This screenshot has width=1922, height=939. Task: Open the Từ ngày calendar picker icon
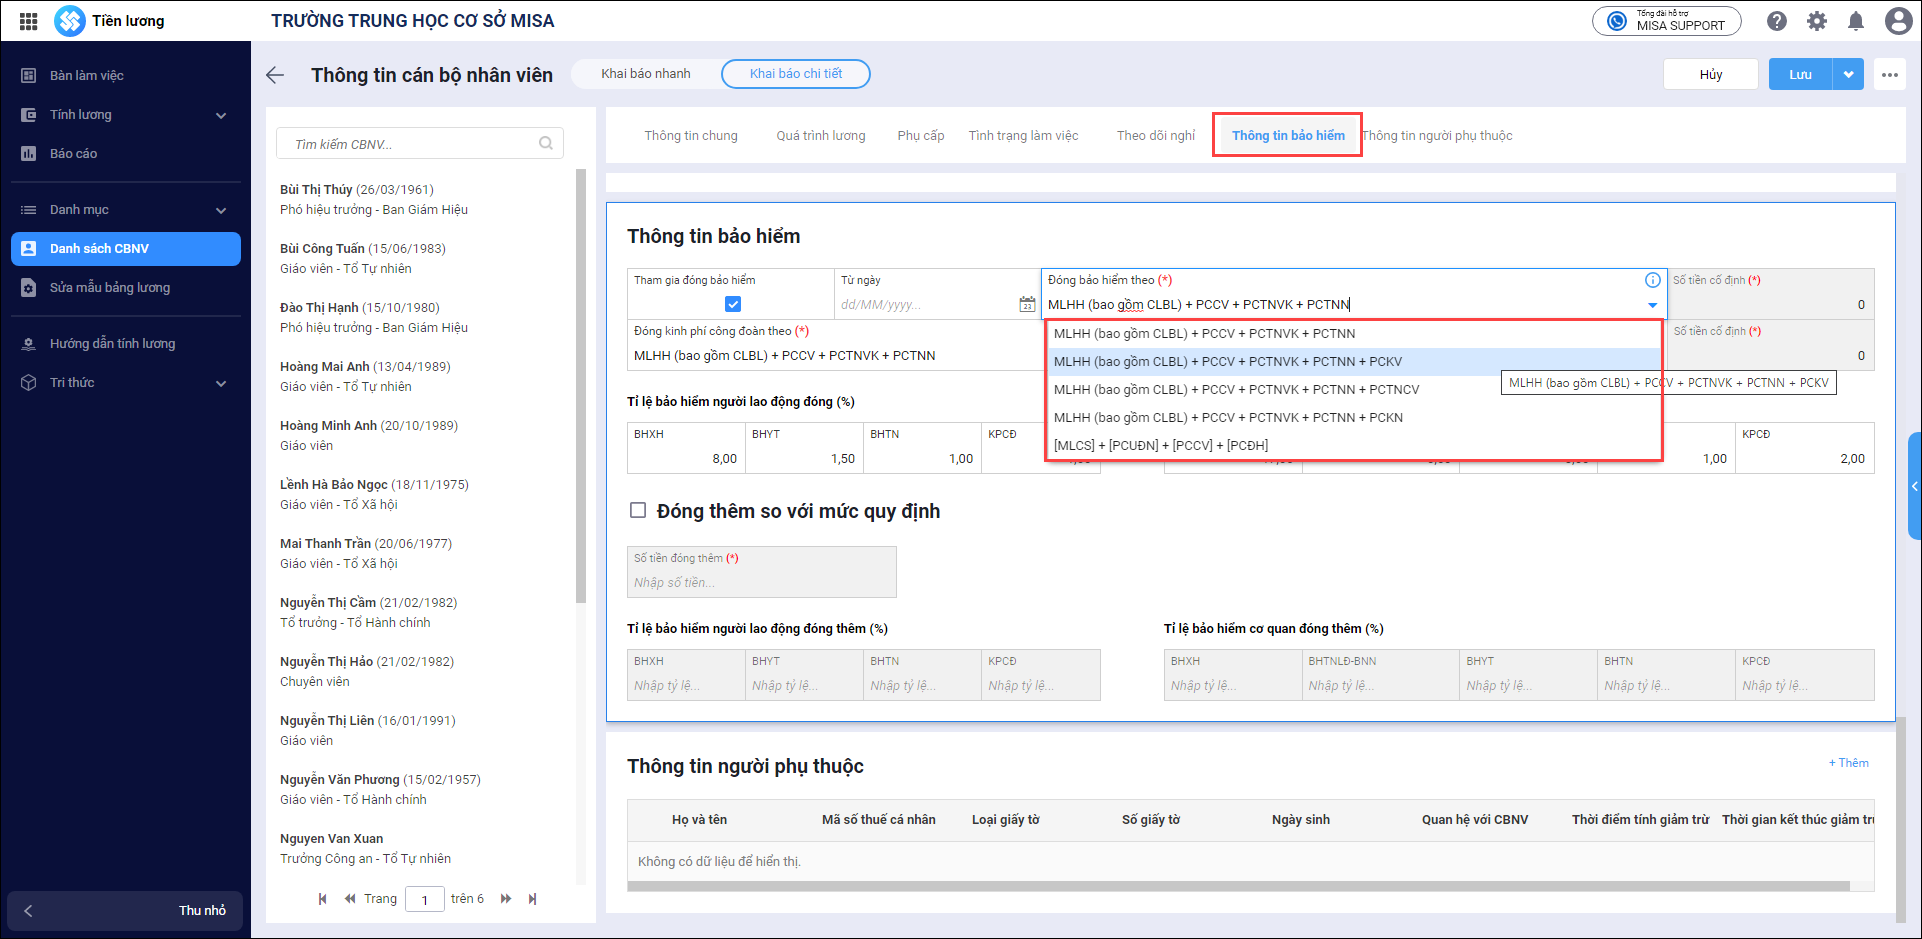pyautogui.click(x=1027, y=304)
